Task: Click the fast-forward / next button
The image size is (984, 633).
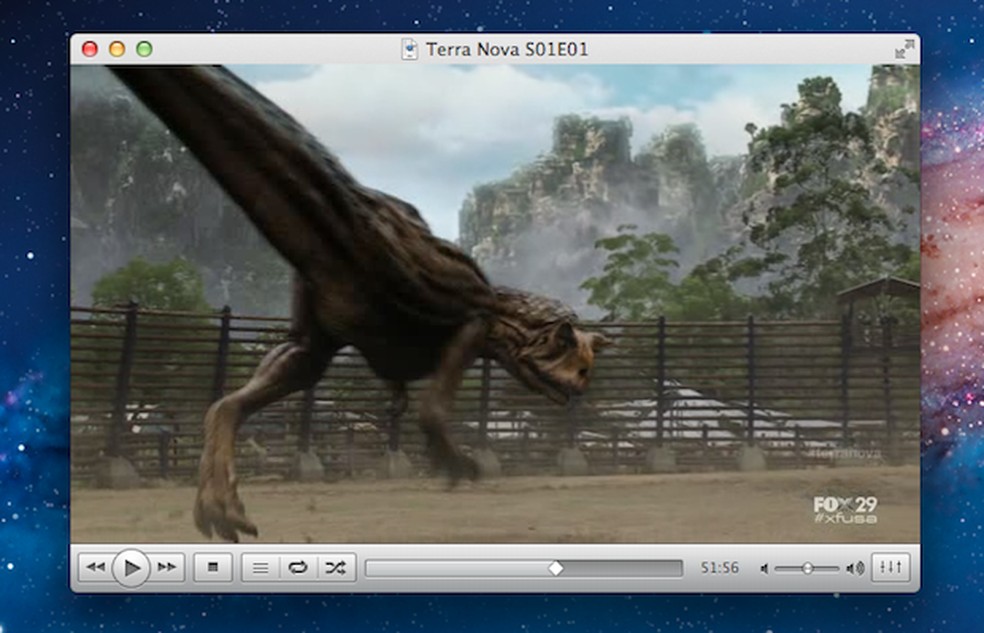Action: pos(167,568)
